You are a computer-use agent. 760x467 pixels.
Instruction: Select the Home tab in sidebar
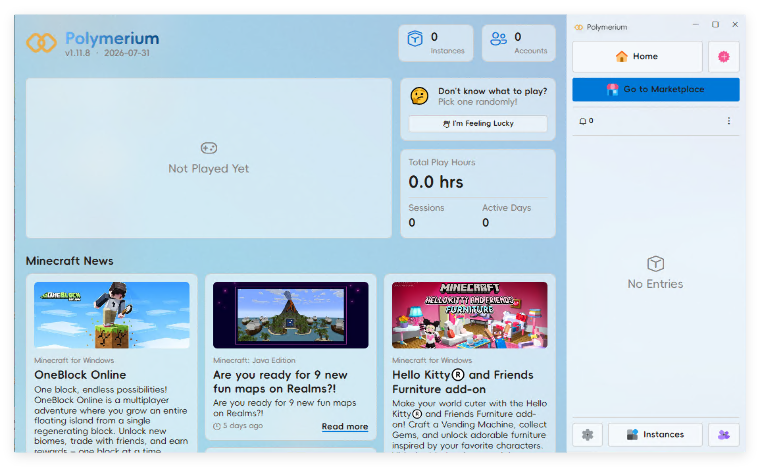pos(637,57)
